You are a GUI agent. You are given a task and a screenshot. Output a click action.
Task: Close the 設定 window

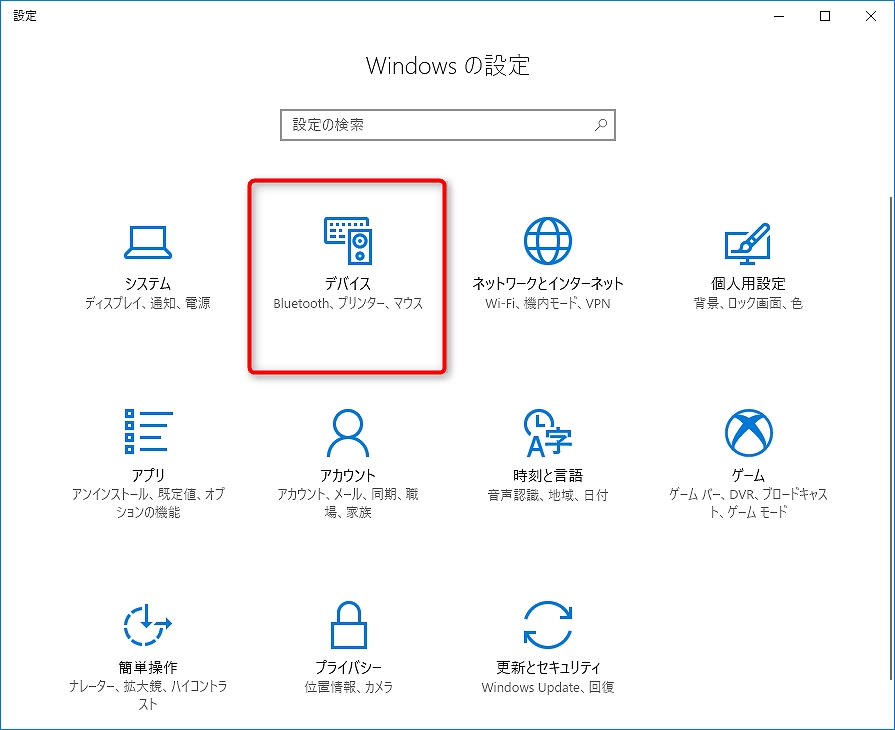click(871, 16)
